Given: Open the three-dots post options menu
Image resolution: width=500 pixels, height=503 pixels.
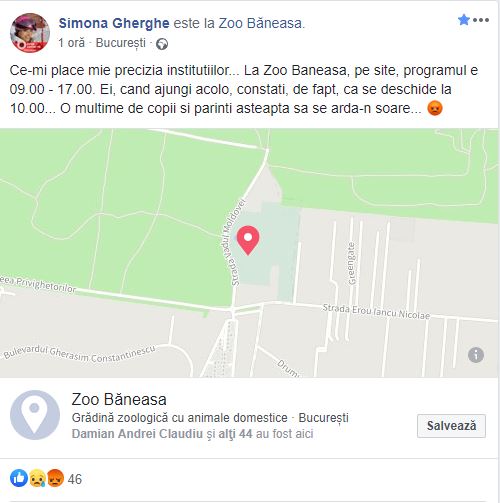Looking at the screenshot, I should (x=481, y=20).
